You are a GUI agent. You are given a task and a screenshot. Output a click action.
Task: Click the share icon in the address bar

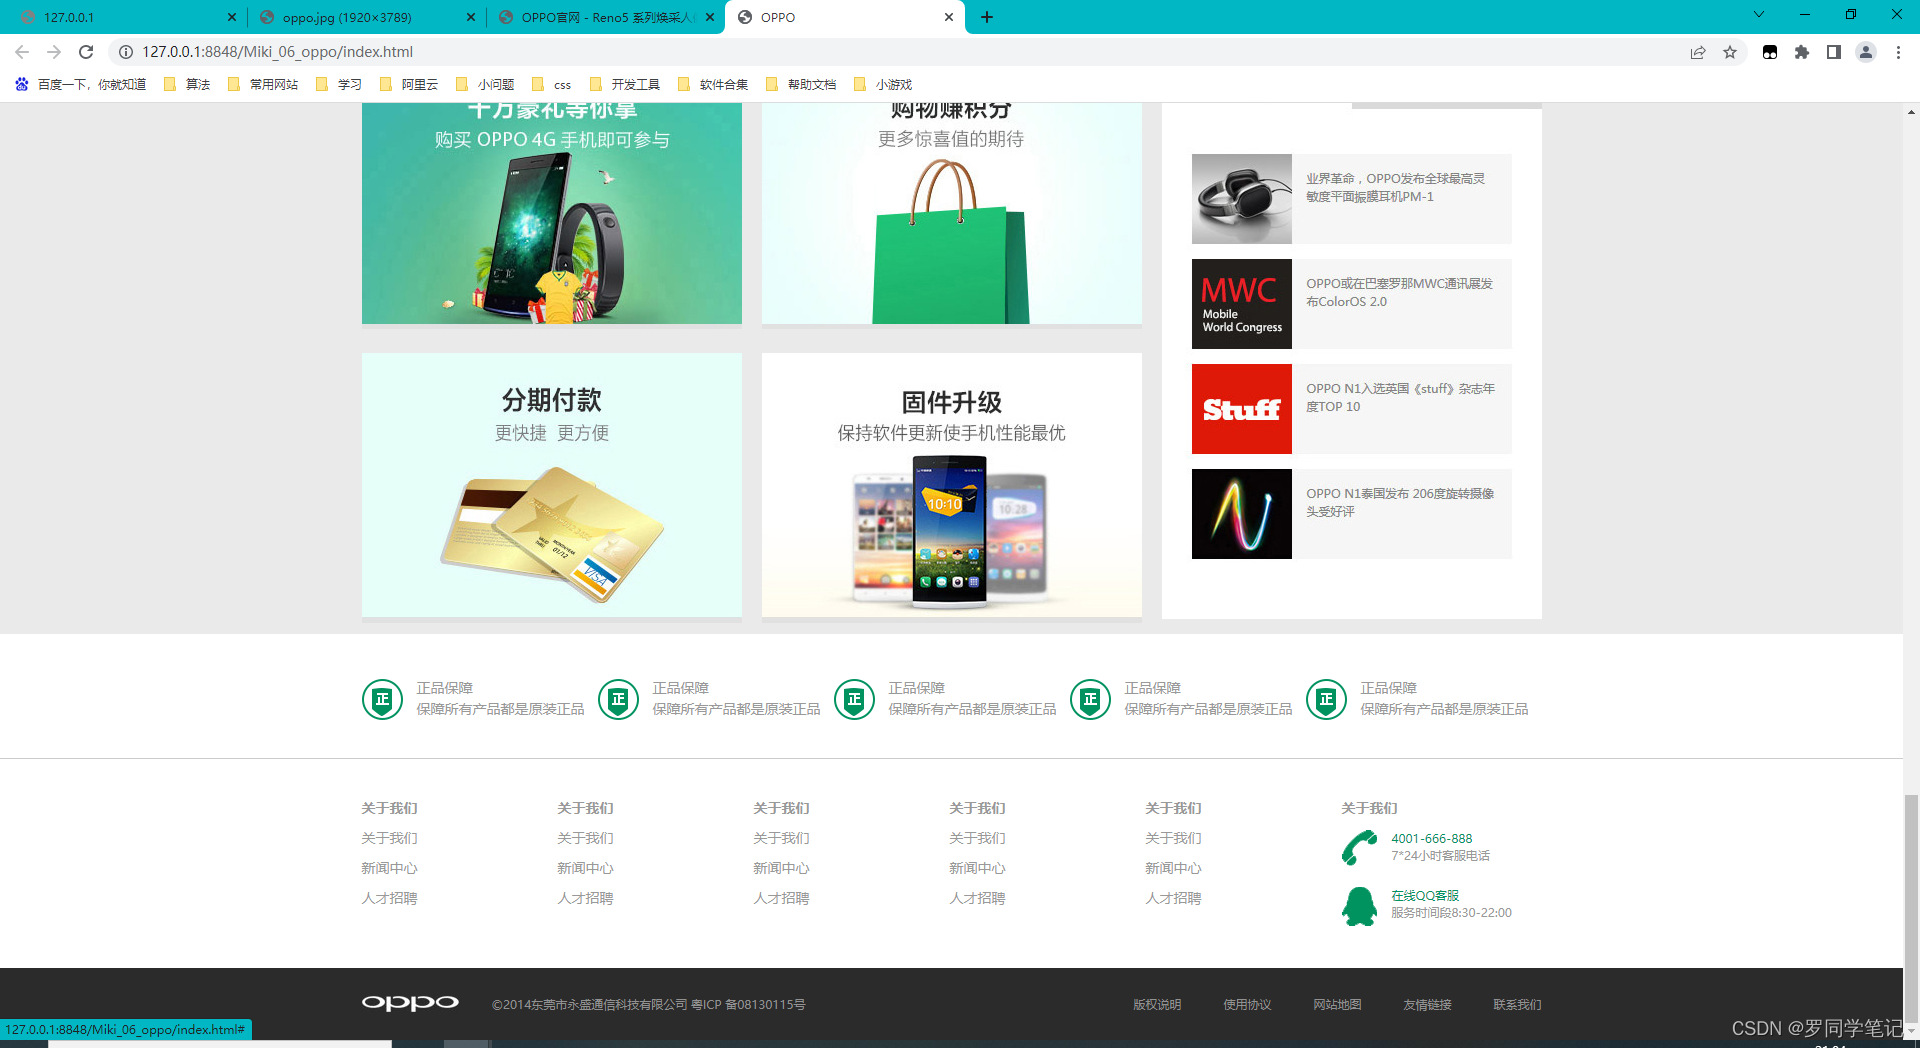tap(1698, 52)
